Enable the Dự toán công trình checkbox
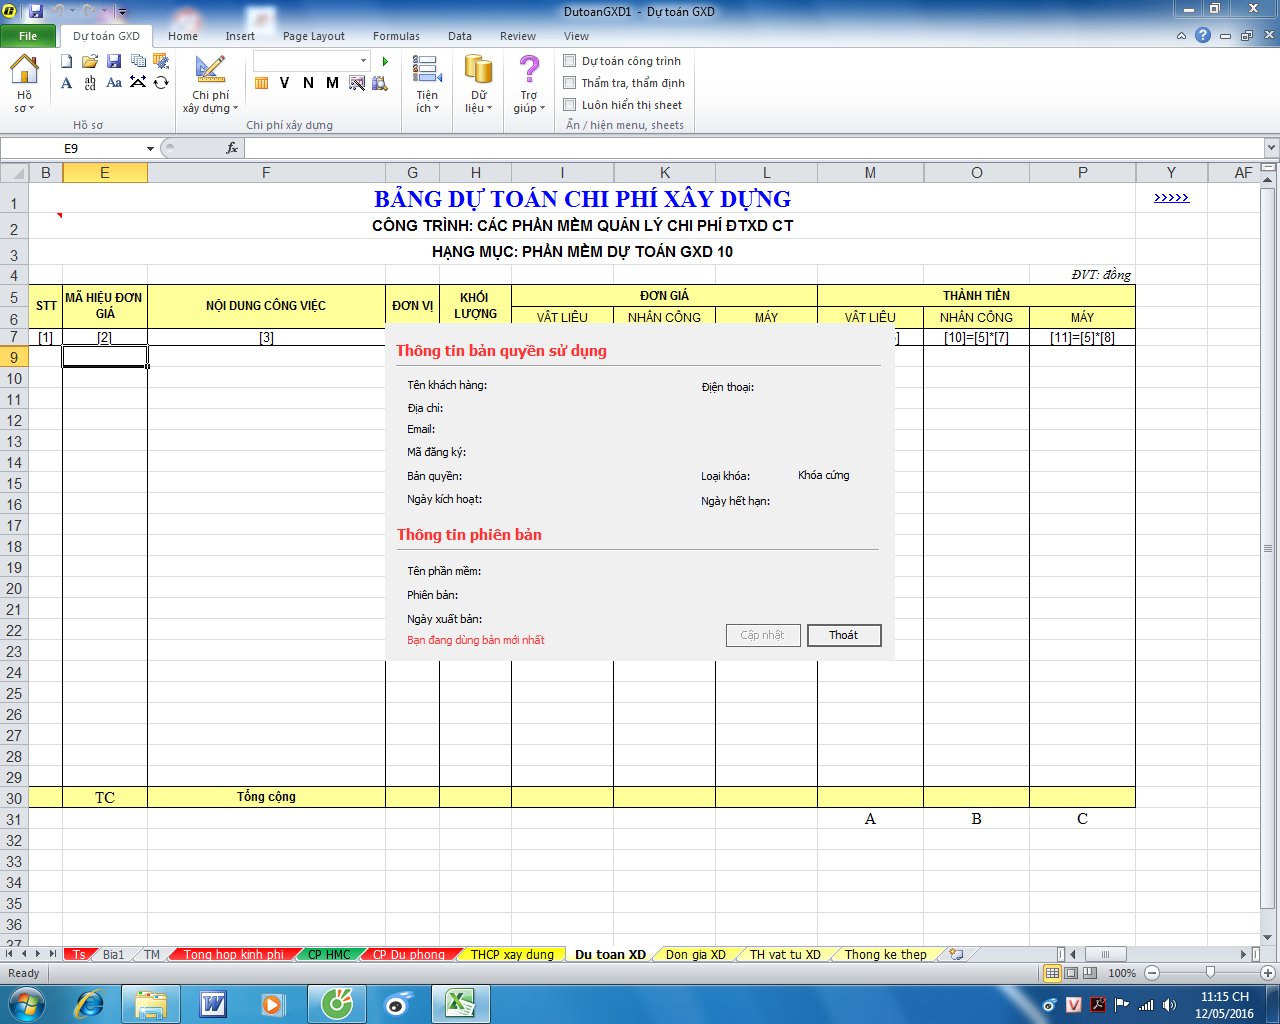 click(x=570, y=61)
